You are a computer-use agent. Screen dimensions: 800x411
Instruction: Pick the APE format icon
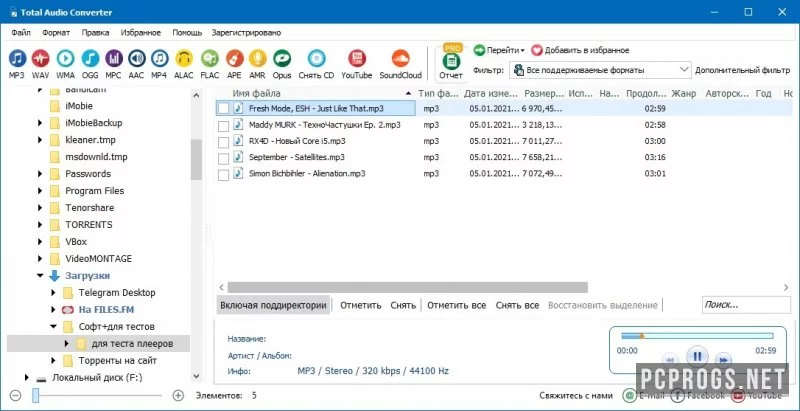[234, 59]
